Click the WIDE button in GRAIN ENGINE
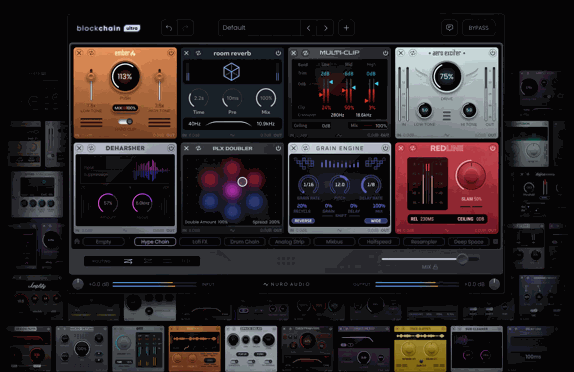574x372 pixels. tap(376, 221)
